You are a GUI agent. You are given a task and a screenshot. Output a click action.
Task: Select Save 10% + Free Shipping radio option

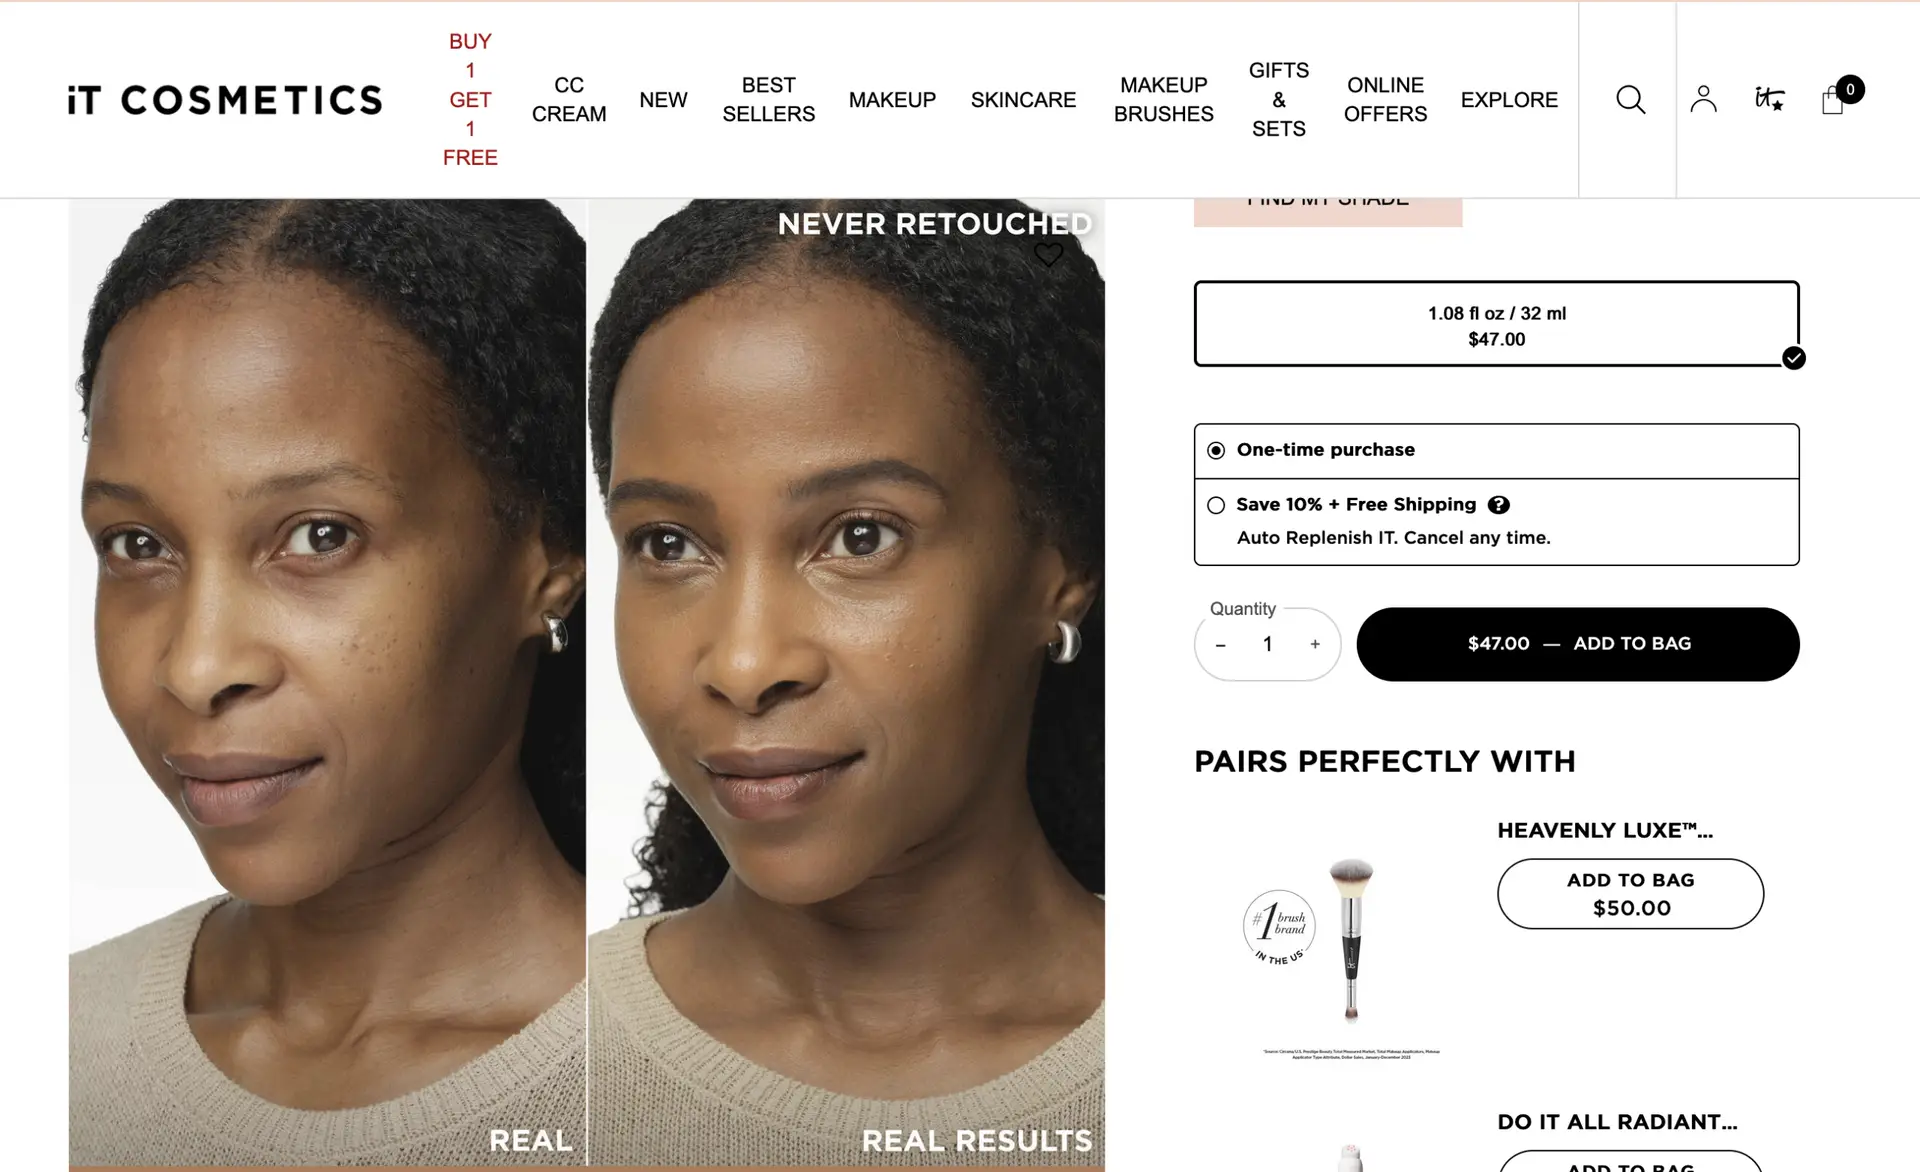pos(1216,505)
